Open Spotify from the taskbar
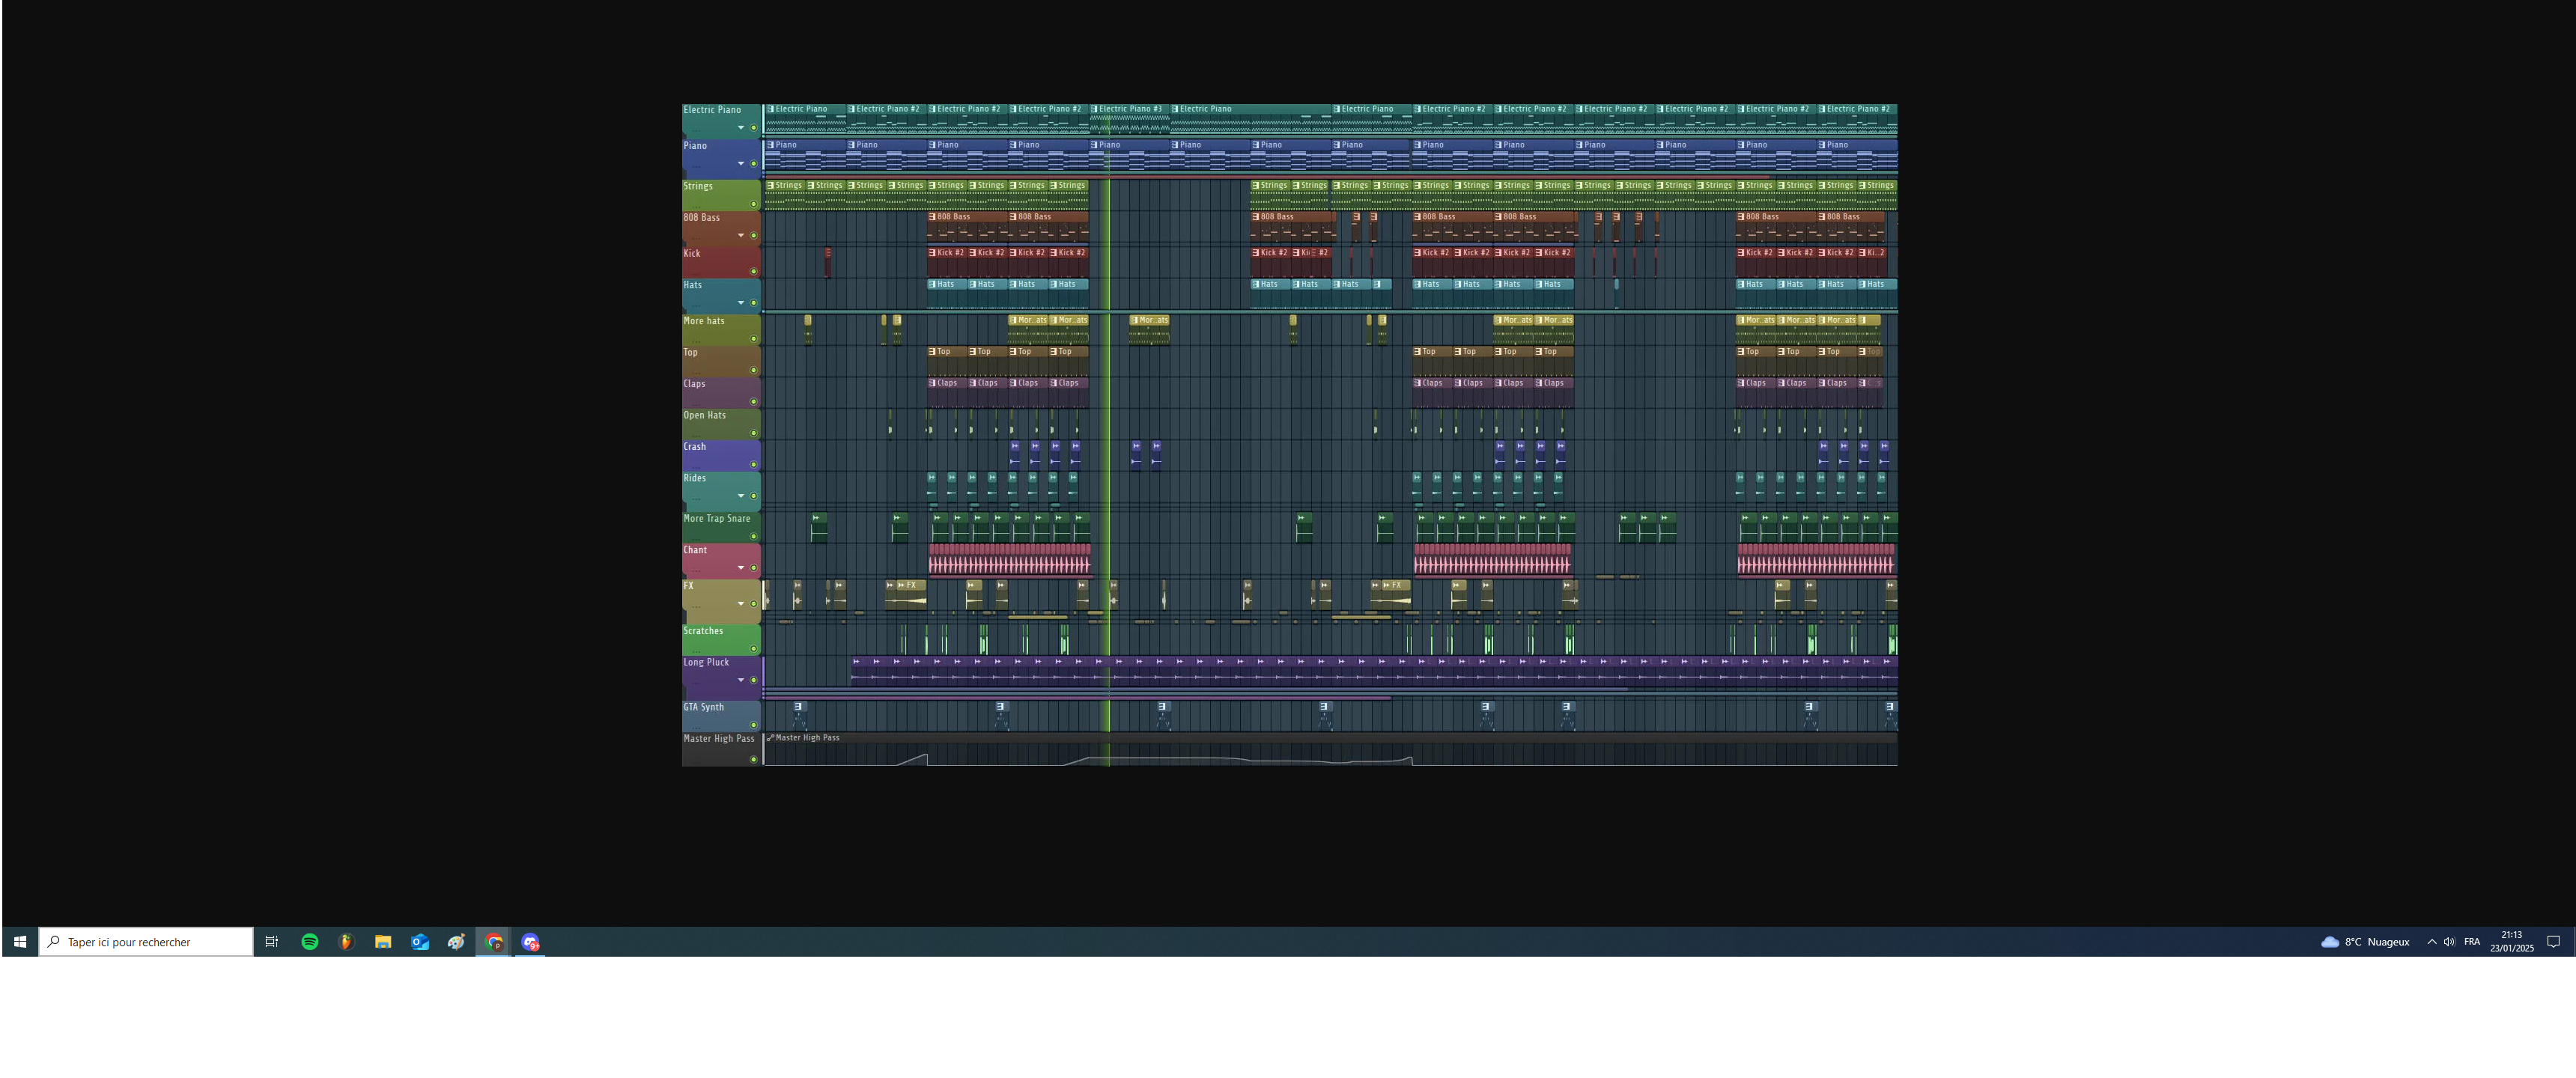Viewport: 2576px width, 1078px height. pyautogui.click(x=310, y=942)
